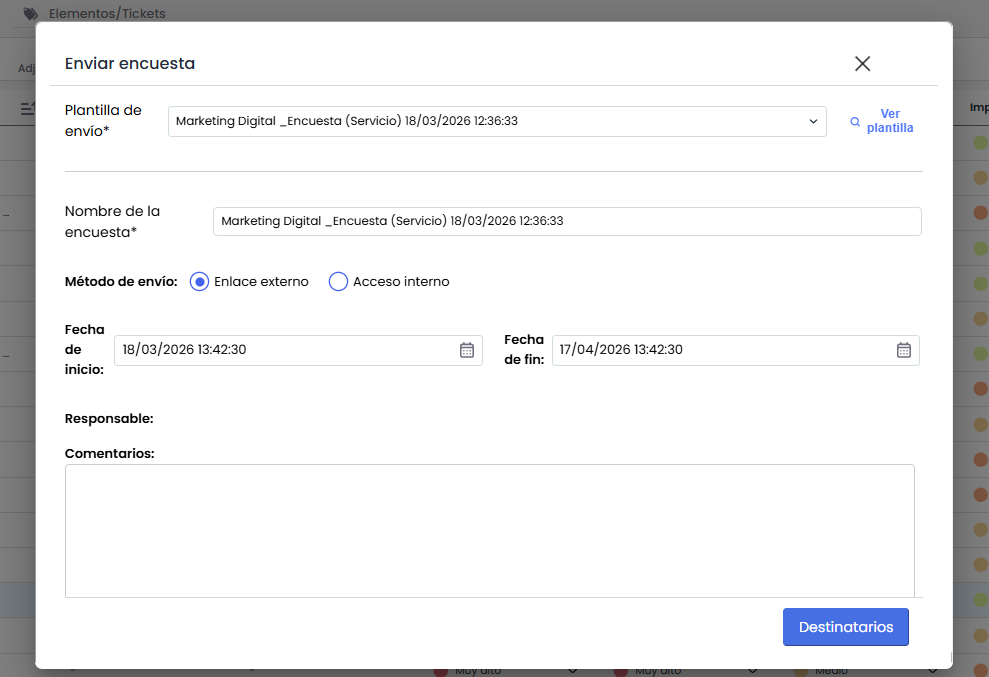Click the tags icon beside Elementos/Tickets

click(x=31, y=14)
